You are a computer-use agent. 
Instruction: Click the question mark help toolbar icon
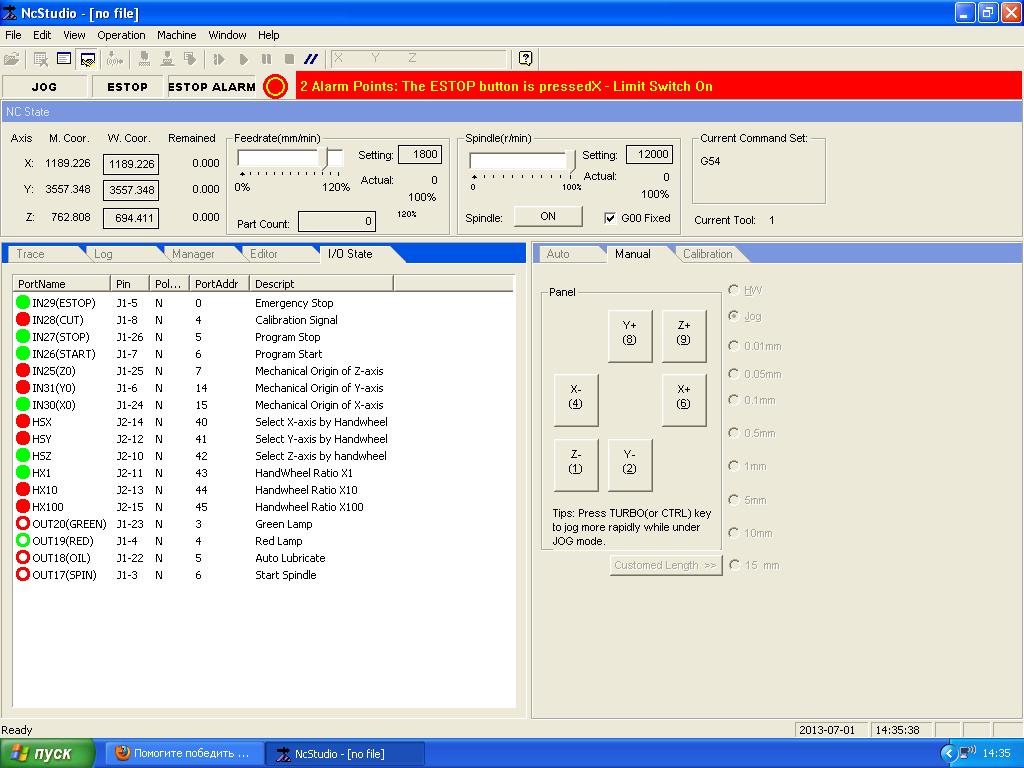tap(525, 59)
